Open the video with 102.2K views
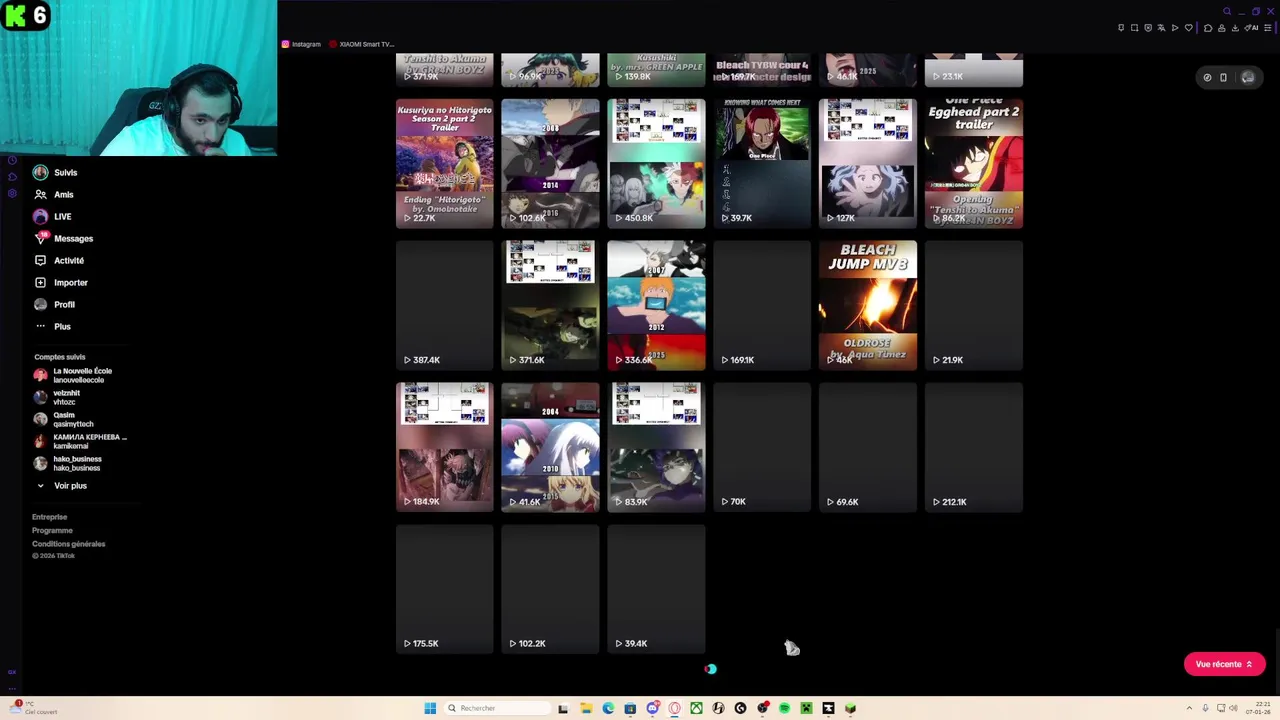 (550, 590)
